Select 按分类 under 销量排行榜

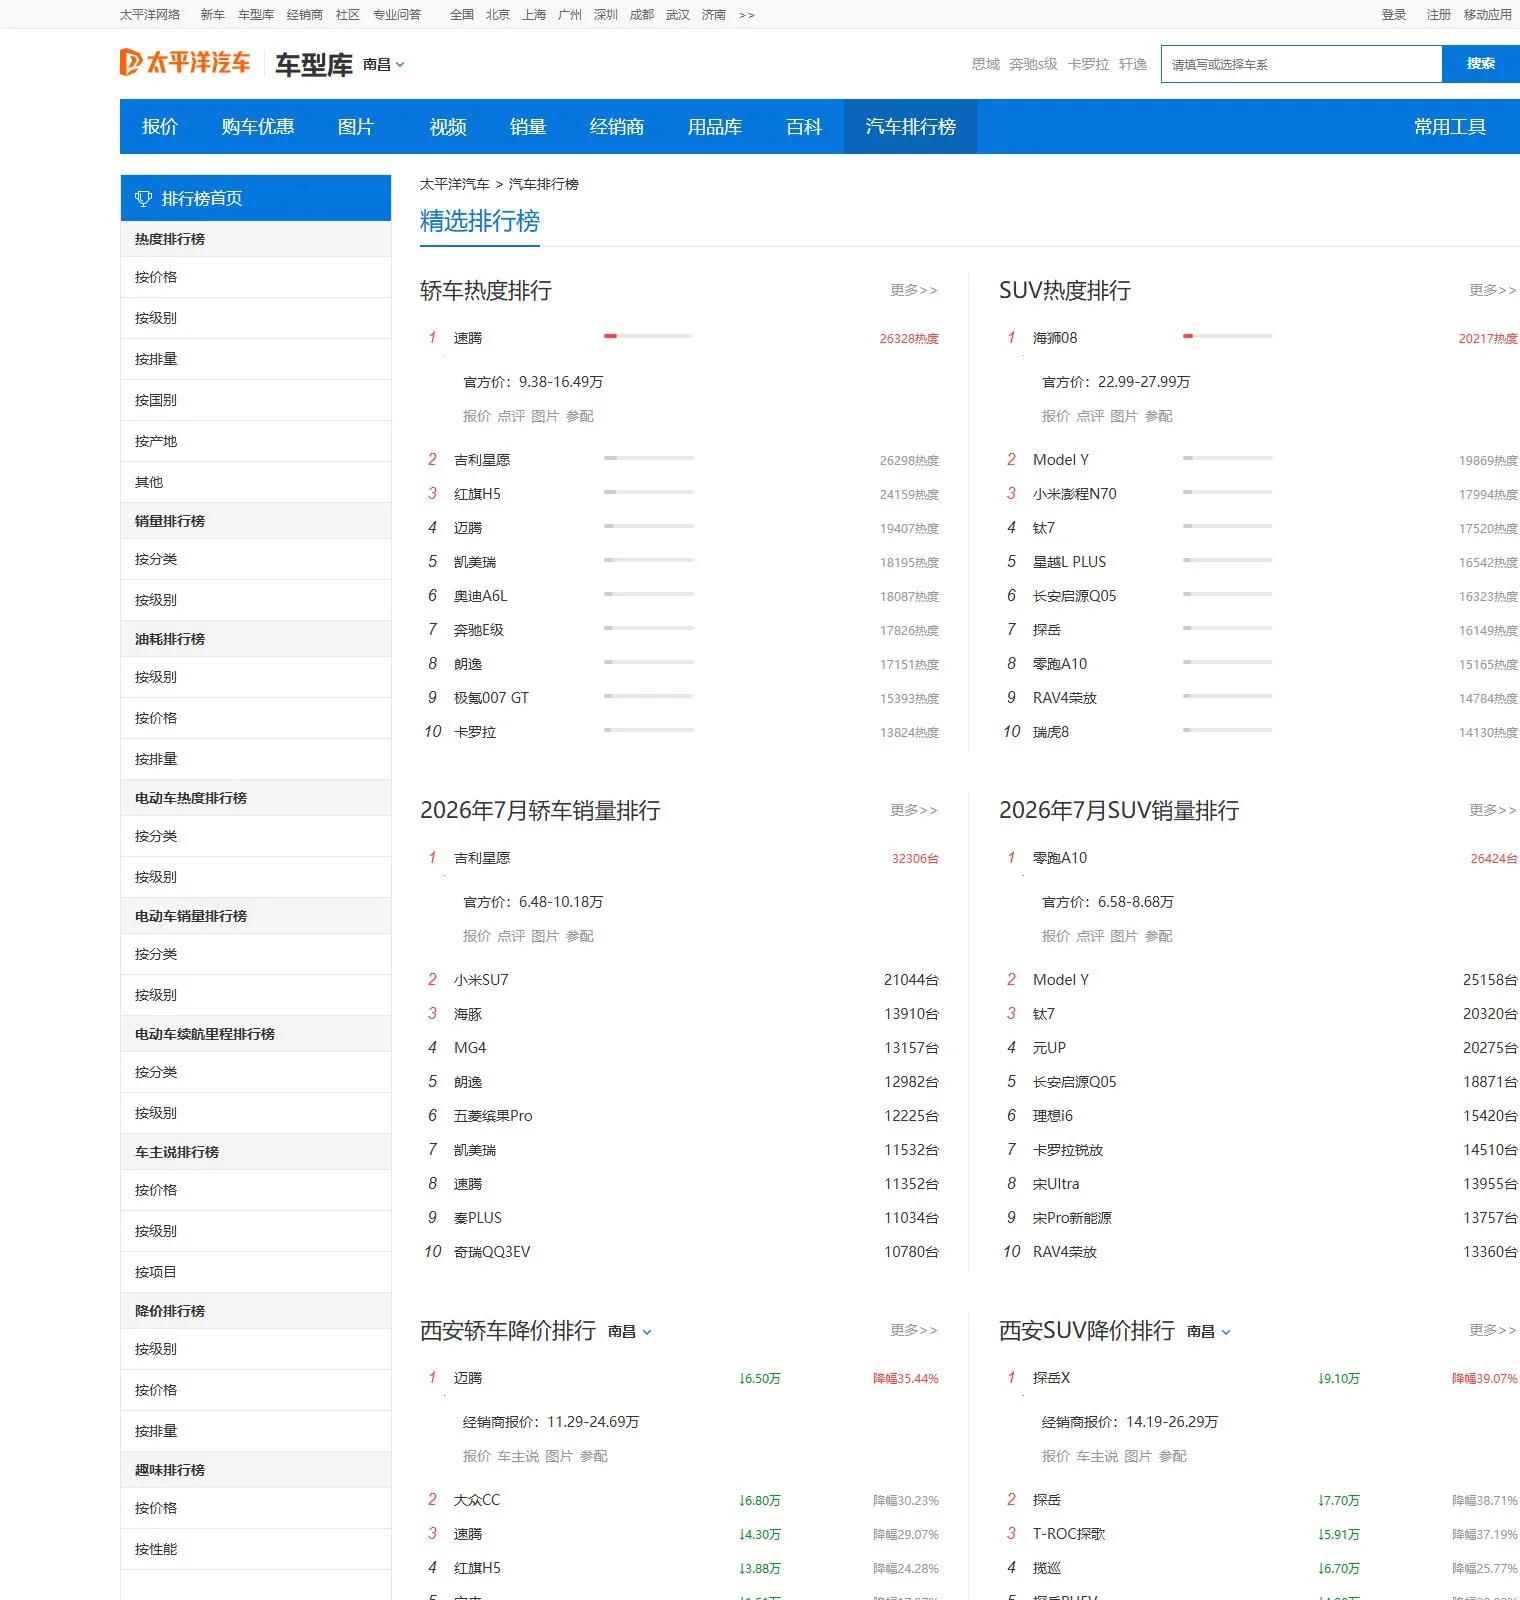coord(156,559)
